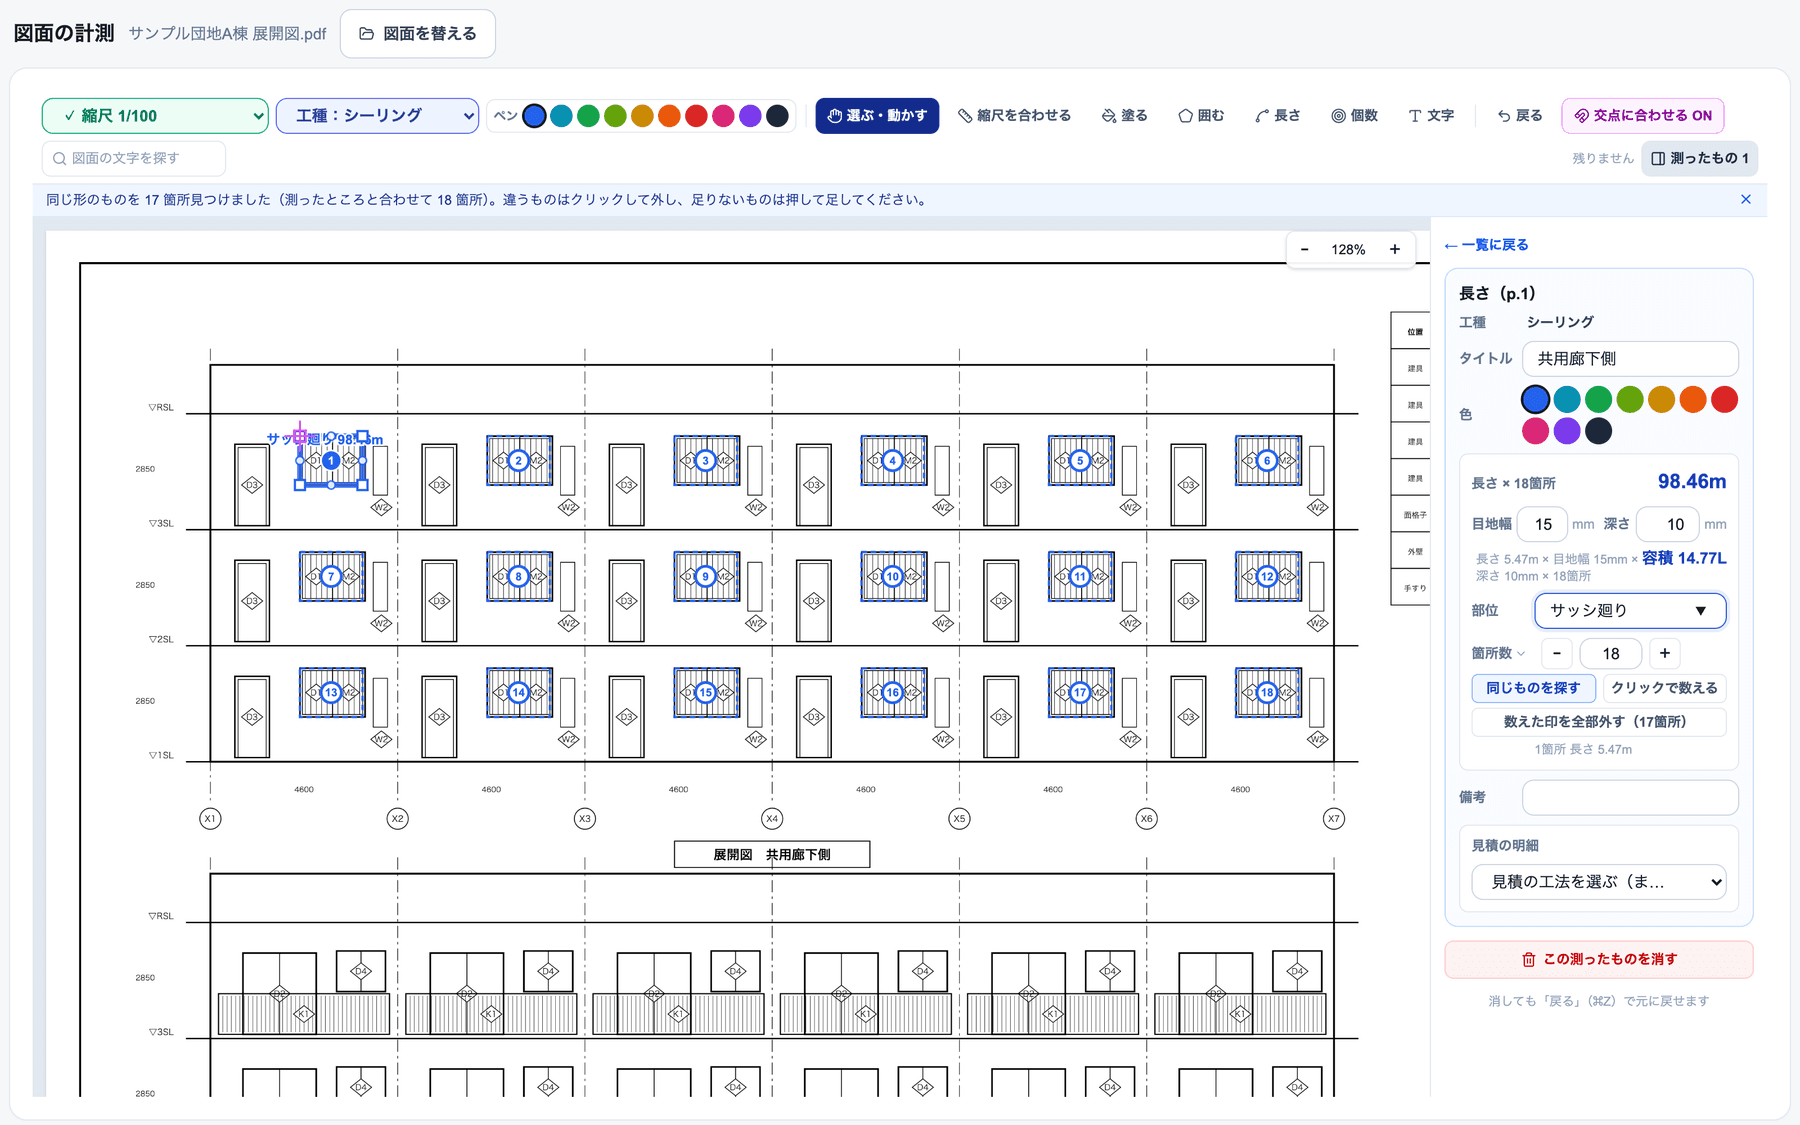Click the 備考 notes field
1800x1125 pixels.
1630,798
